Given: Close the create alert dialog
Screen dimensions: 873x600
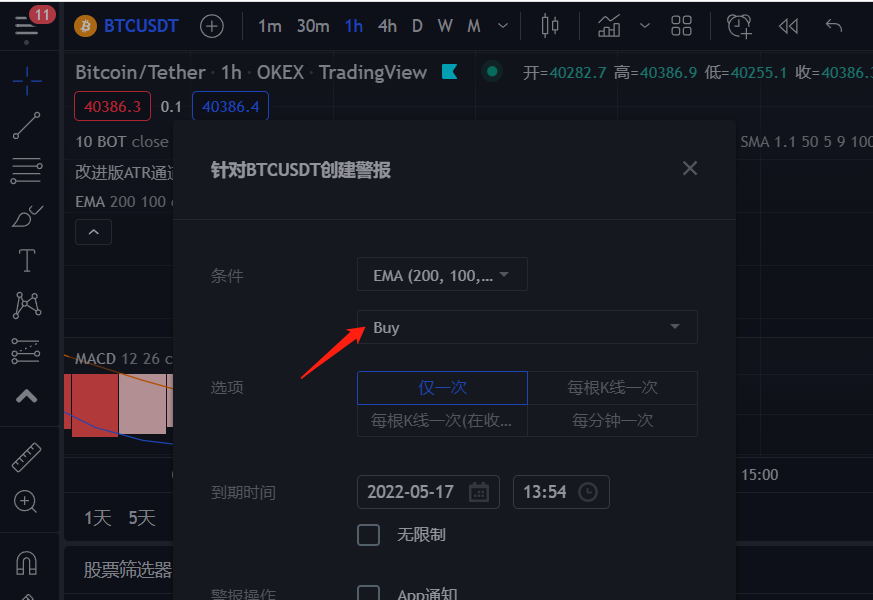Looking at the screenshot, I should [690, 168].
